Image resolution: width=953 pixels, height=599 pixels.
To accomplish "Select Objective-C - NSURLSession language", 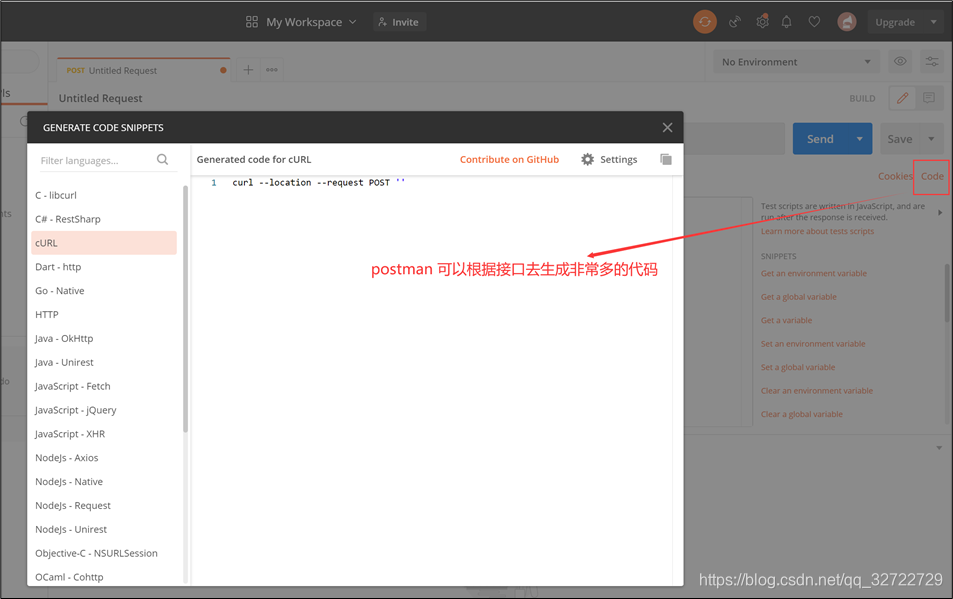I will [x=104, y=553].
